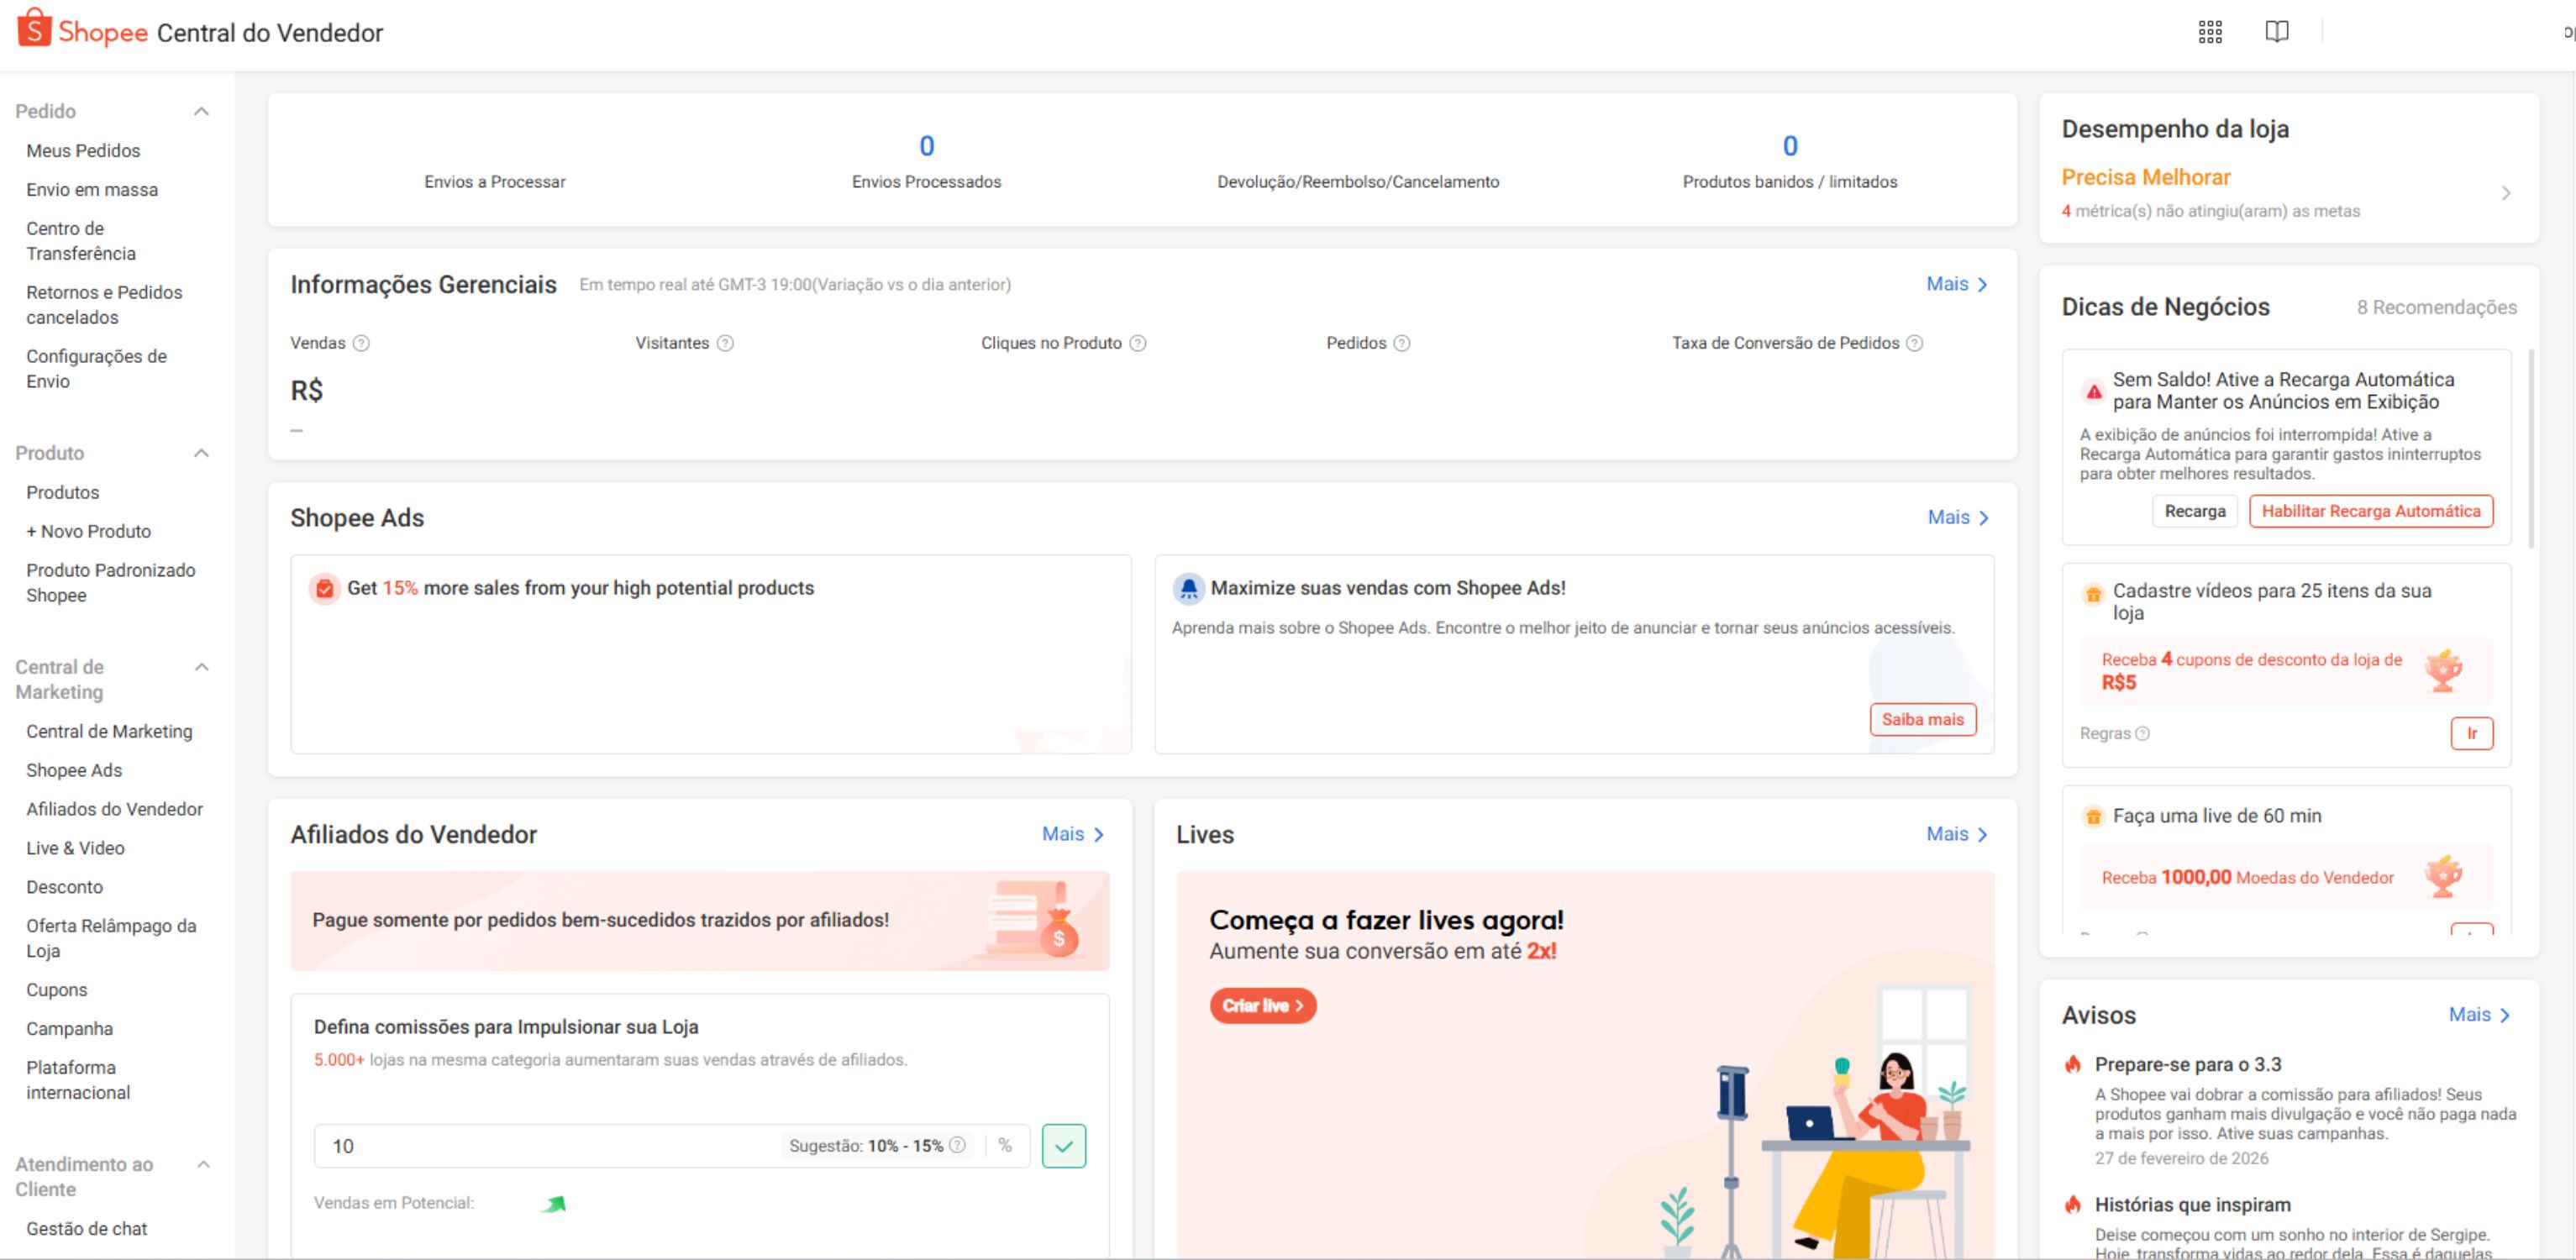Open 'Shopee Ads' from the sidebar menu
The height and width of the screenshot is (1260, 2576).
74,770
